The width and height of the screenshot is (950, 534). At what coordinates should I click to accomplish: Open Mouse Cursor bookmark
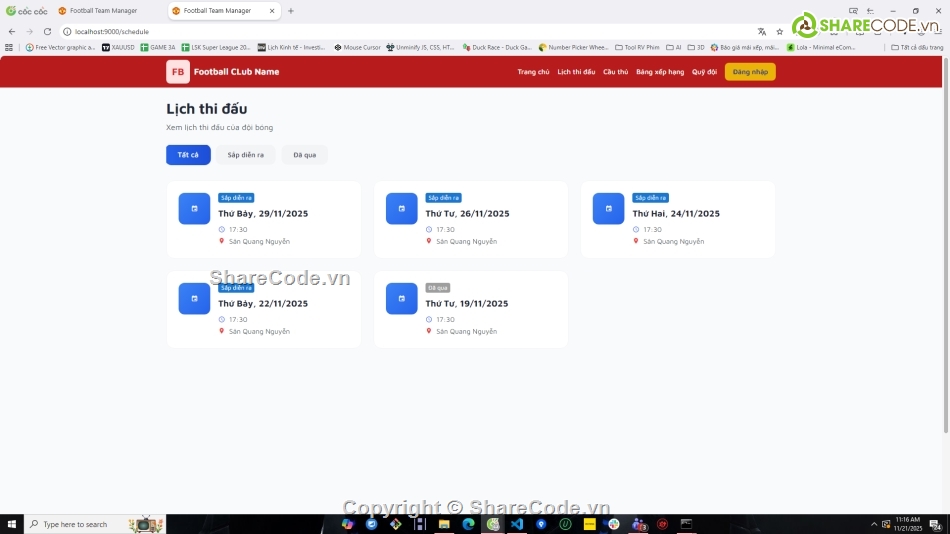[357, 47]
